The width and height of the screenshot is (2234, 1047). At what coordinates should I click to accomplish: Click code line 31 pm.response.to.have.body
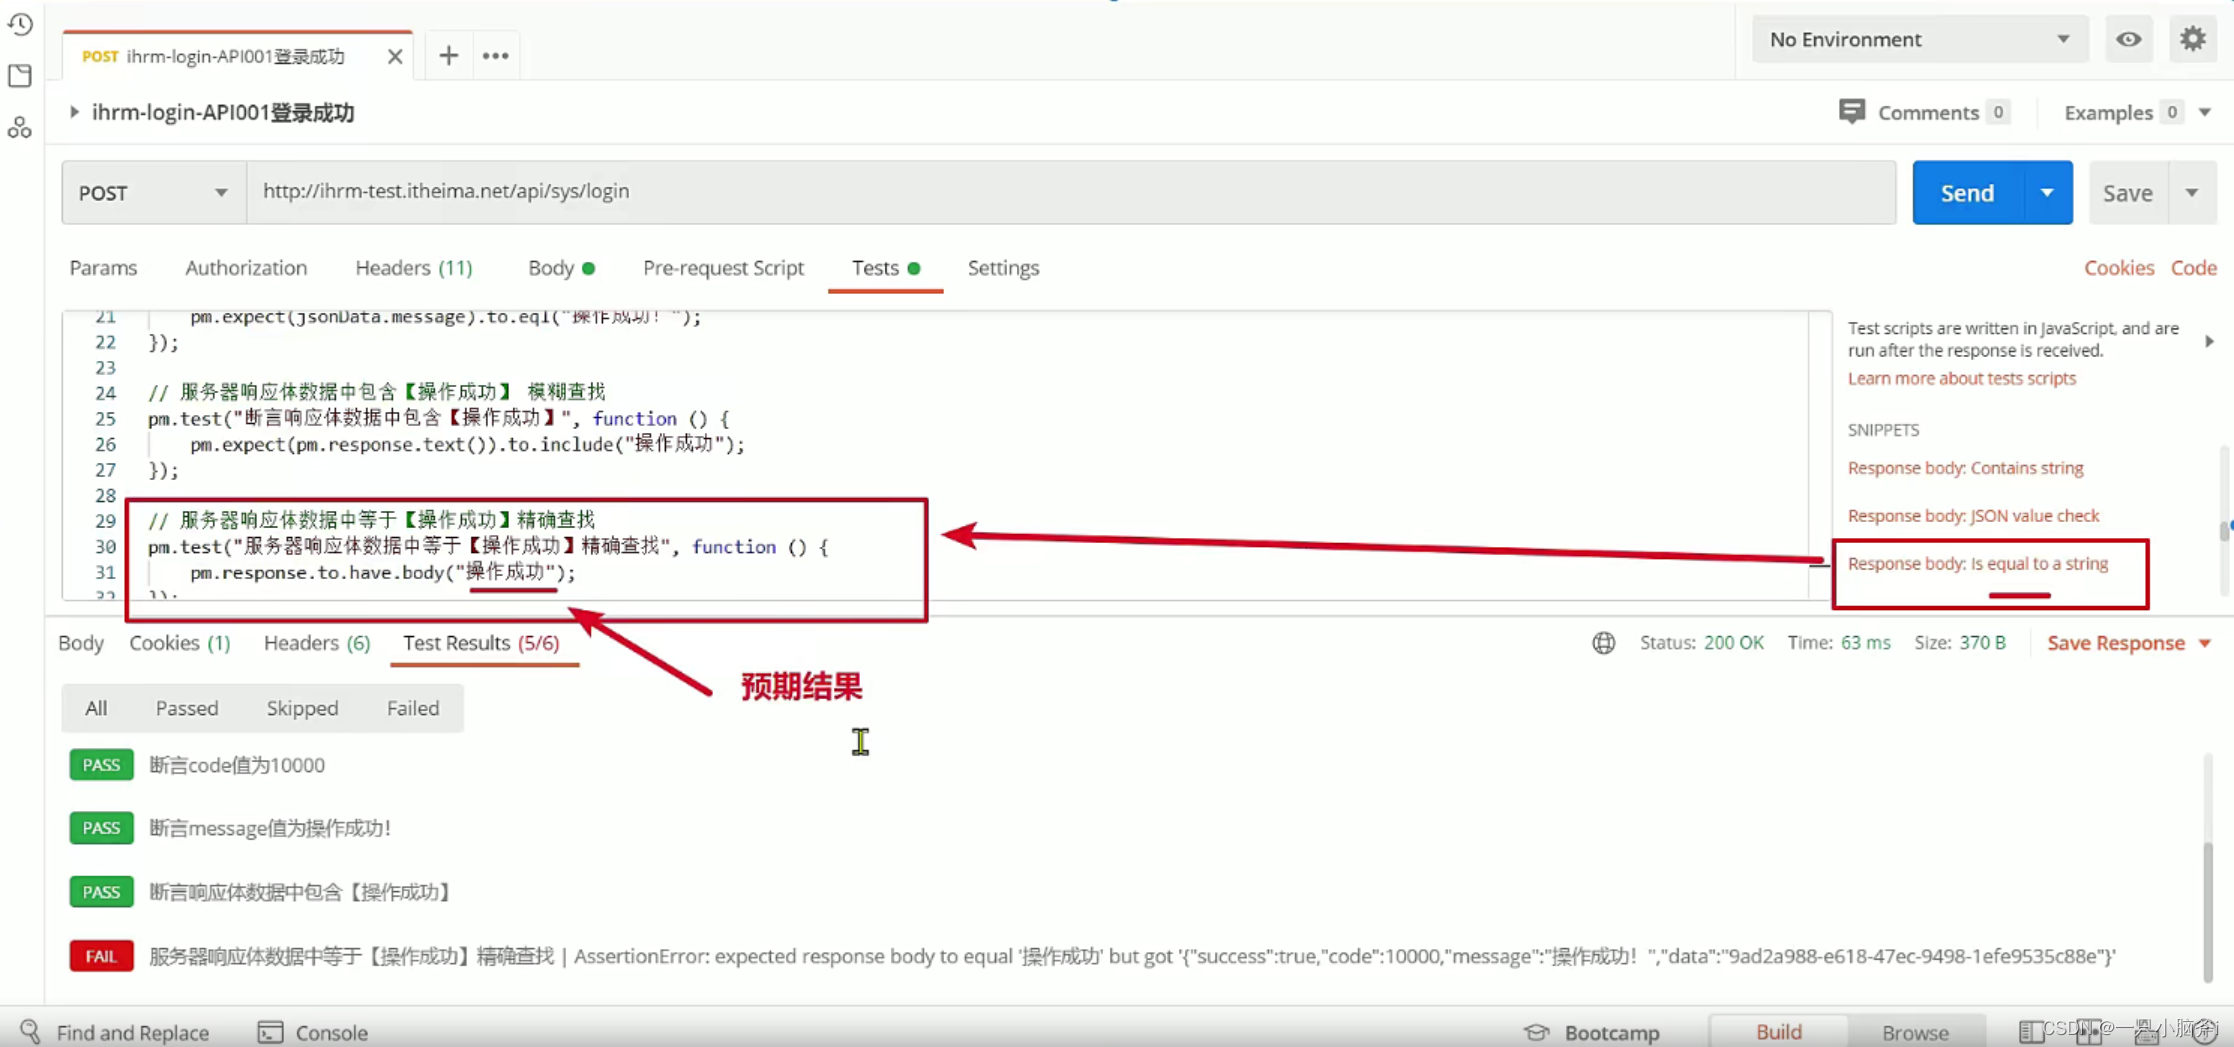point(383,572)
